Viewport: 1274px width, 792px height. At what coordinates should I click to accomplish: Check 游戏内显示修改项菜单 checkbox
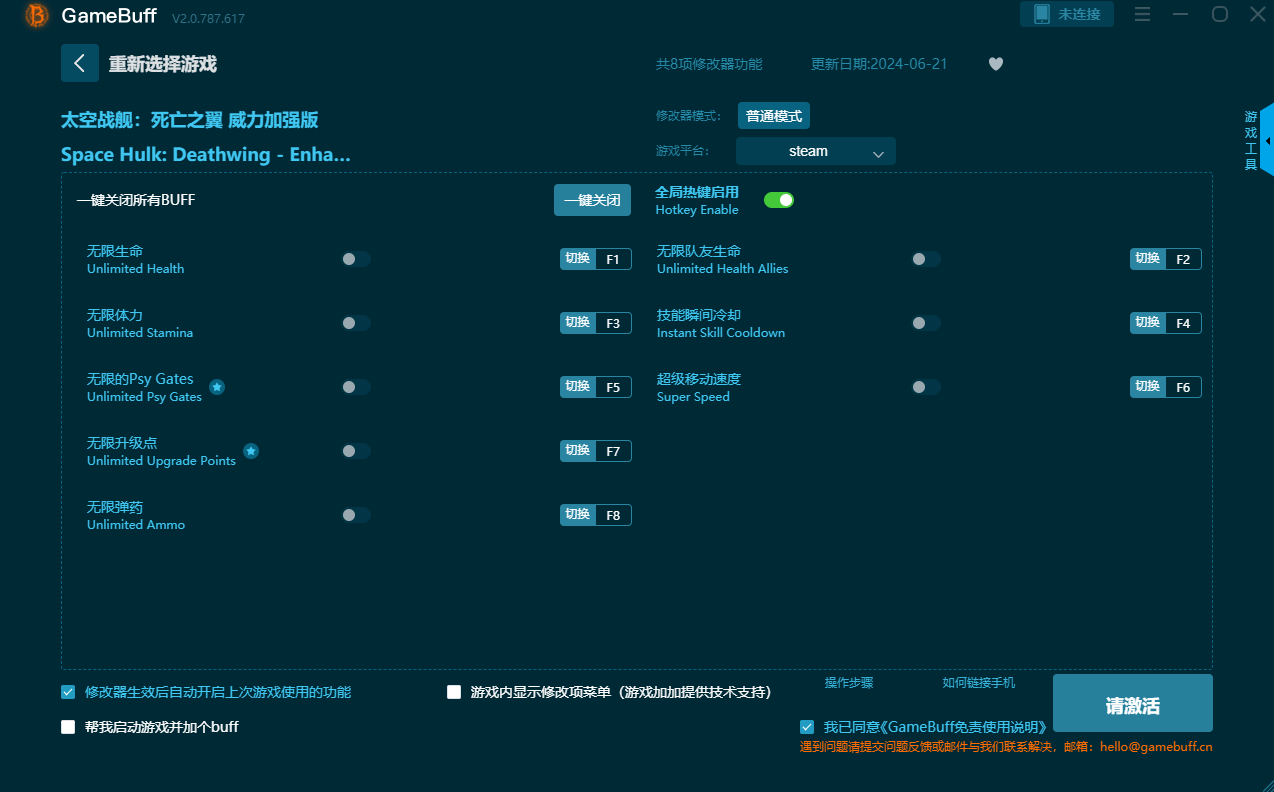point(454,692)
